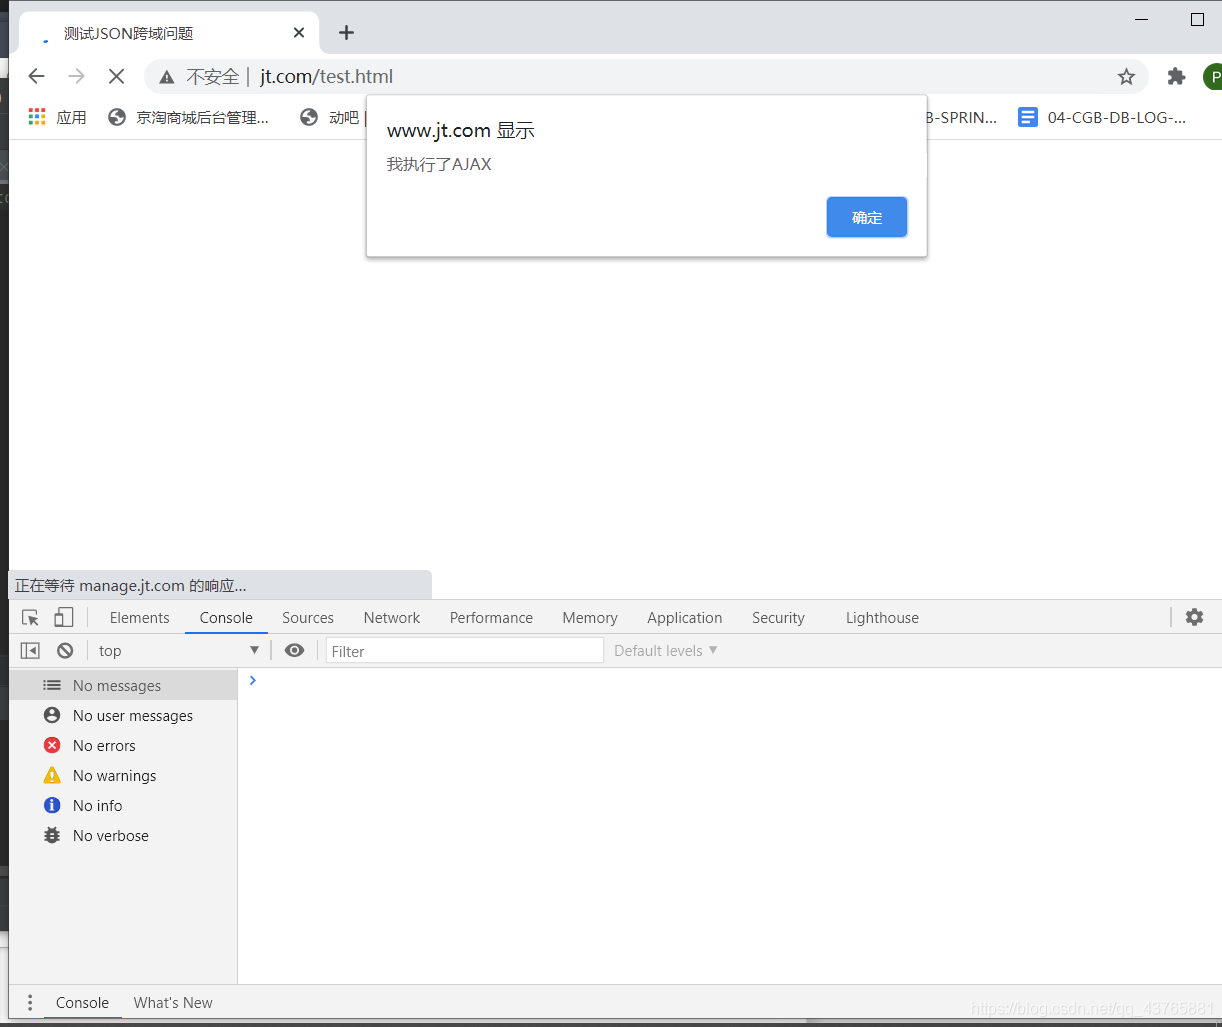1222x1027 pixels.
Task: Hide the console sidebar
Action: click(30, 651)
